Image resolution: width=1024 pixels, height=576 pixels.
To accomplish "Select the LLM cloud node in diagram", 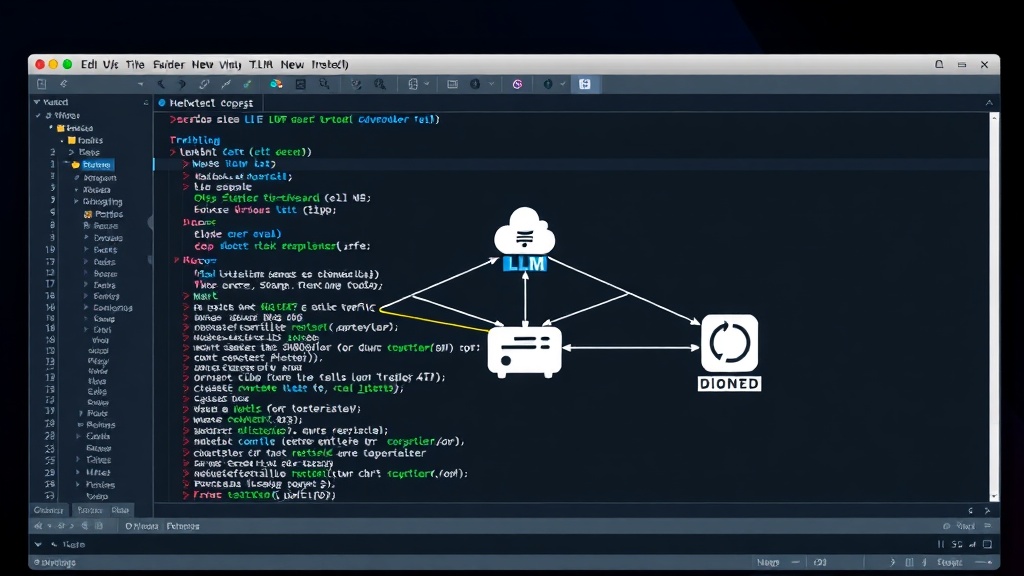I will click(x=524, y=231).
